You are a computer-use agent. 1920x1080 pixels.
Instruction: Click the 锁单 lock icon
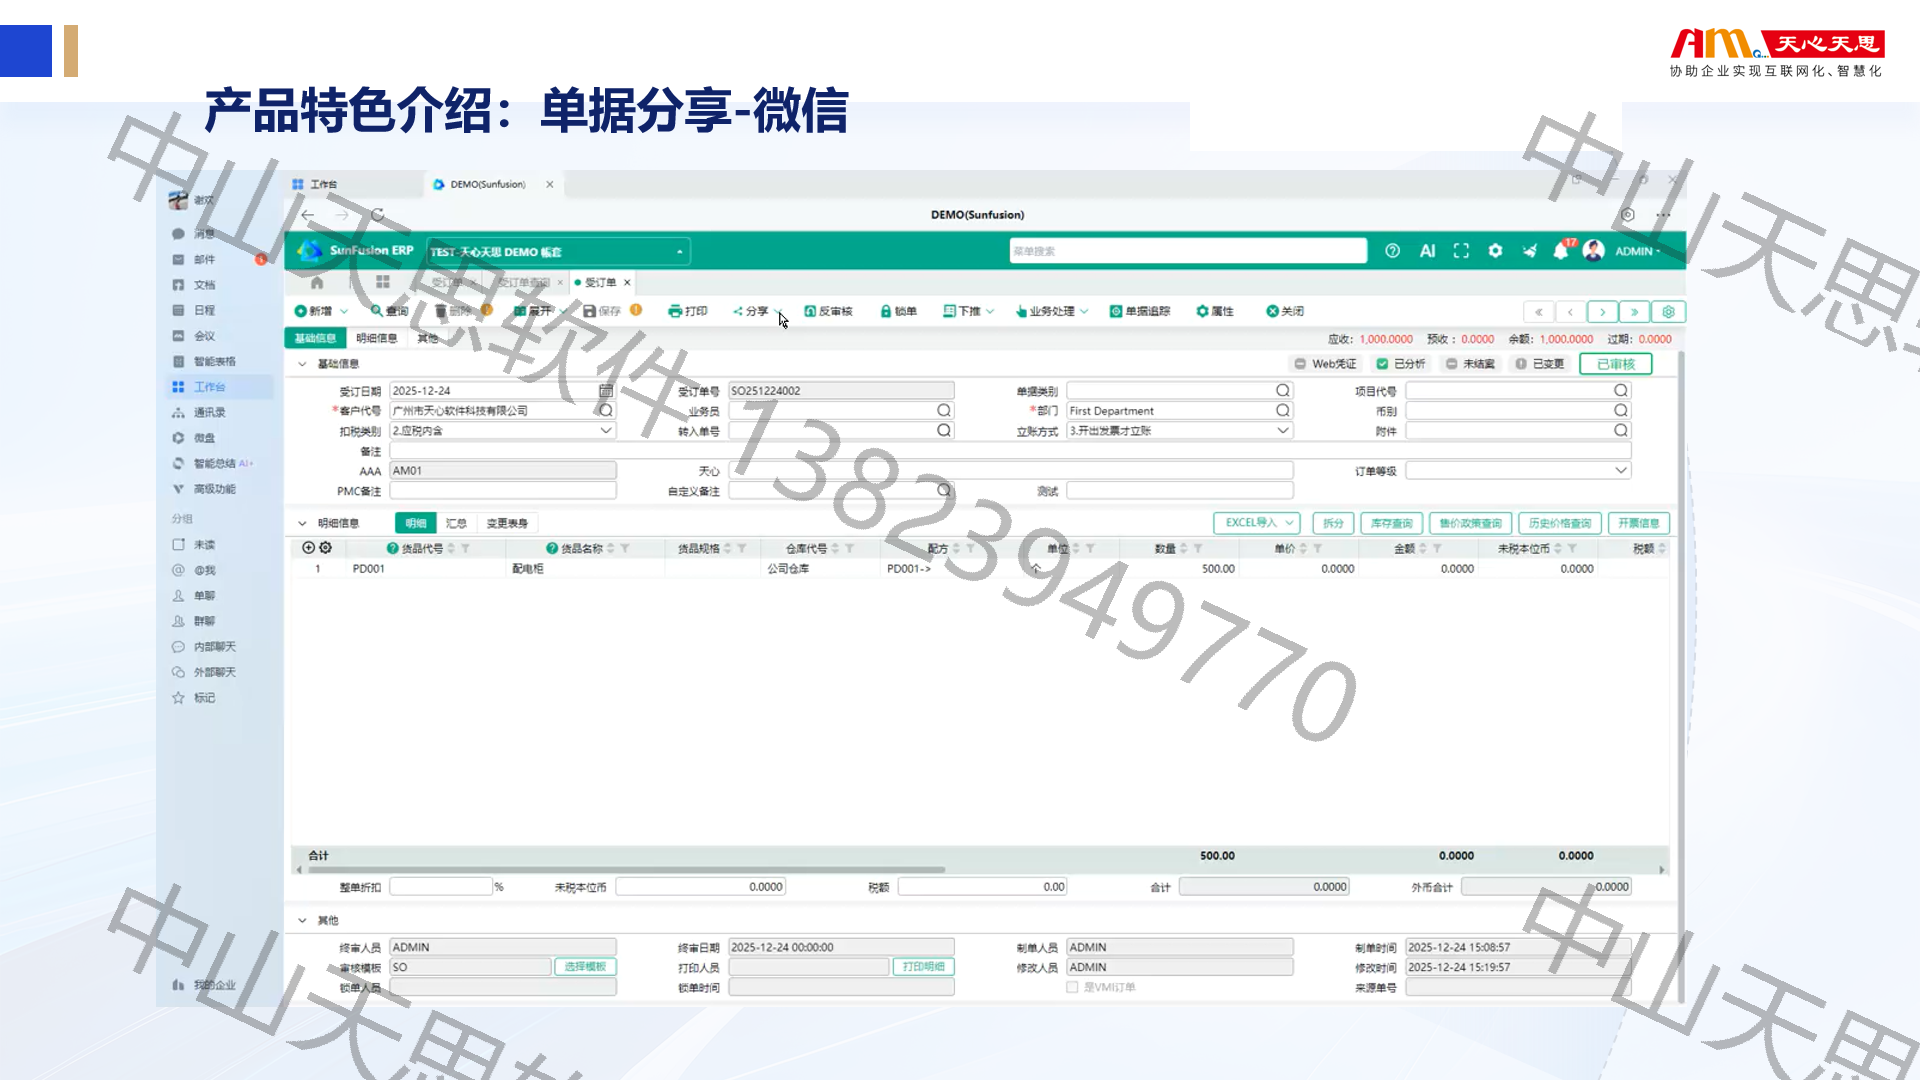pos(886,311)
